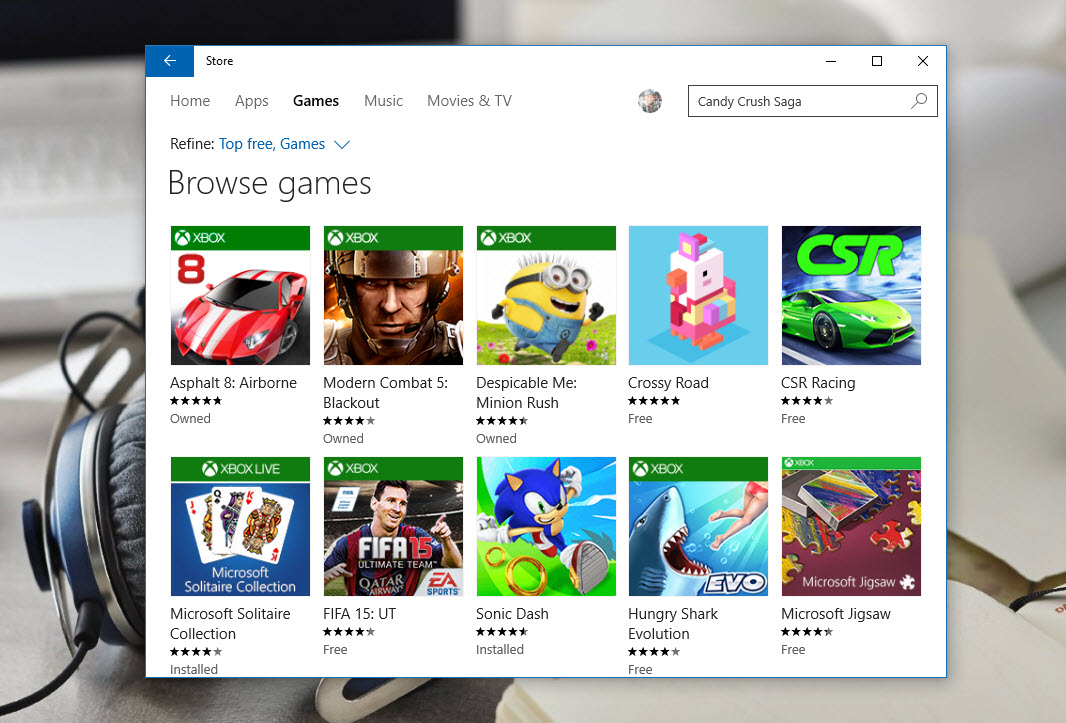Click the Free label under CSR Racing
The height and width of the screenshot is (723, 1066).
pos(793,418)
